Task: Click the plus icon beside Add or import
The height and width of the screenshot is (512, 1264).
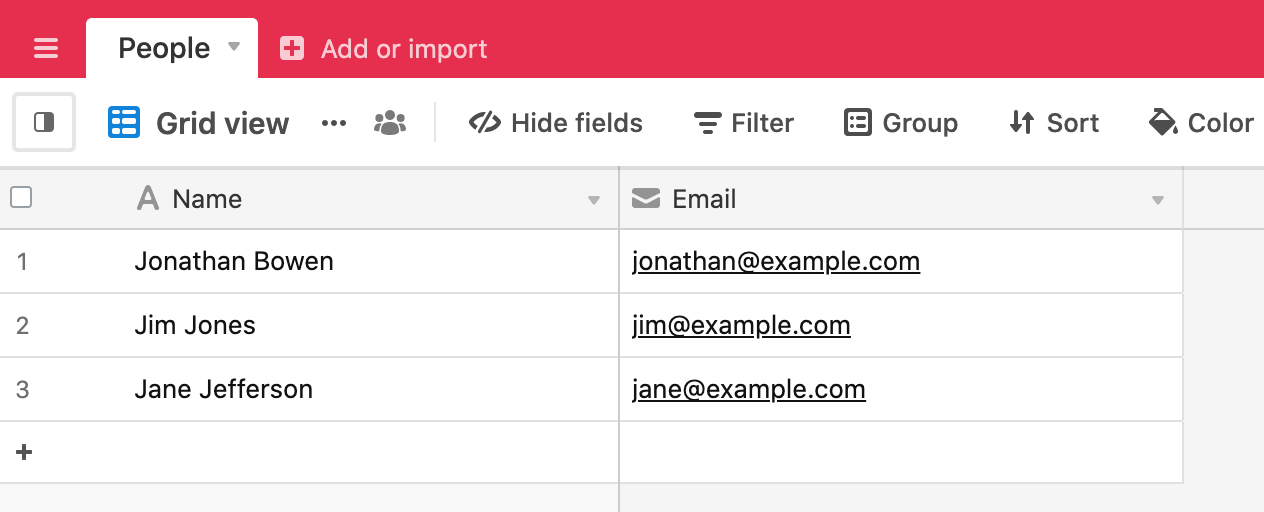Action: pos(292,48)
